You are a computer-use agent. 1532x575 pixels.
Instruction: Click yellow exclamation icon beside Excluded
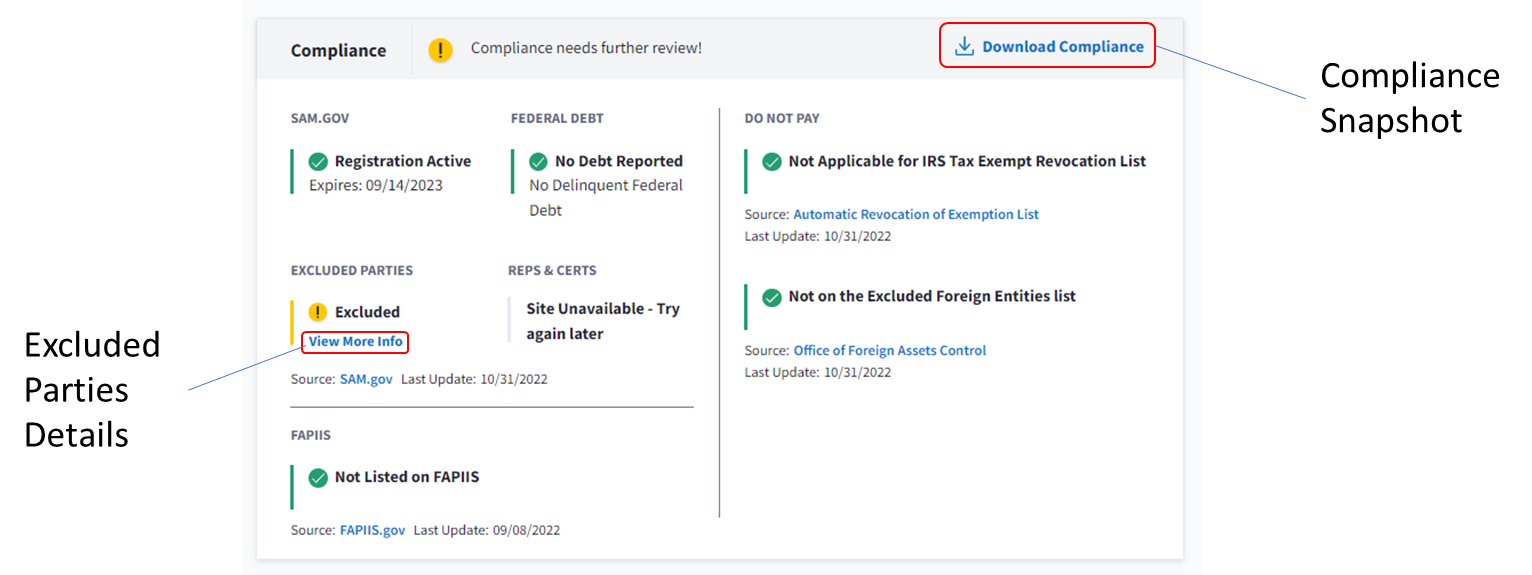coord(318,312)
